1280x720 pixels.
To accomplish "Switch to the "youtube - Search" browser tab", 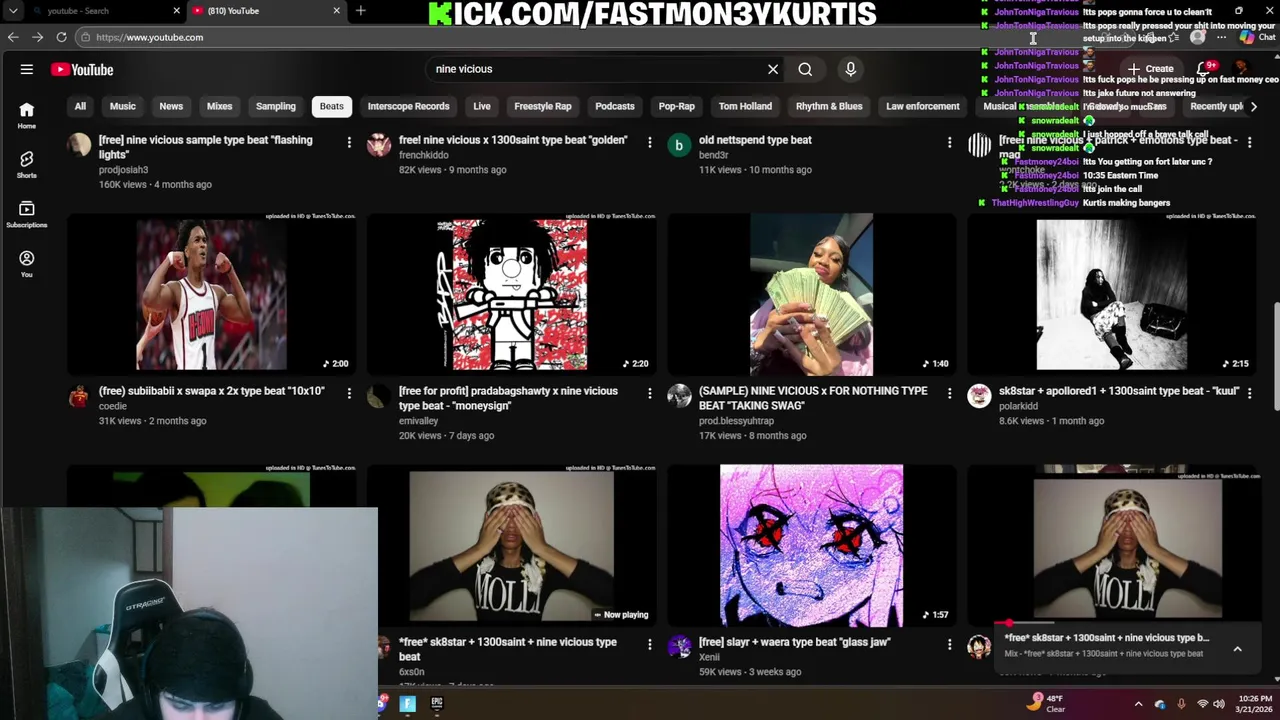I will [105, 11].
